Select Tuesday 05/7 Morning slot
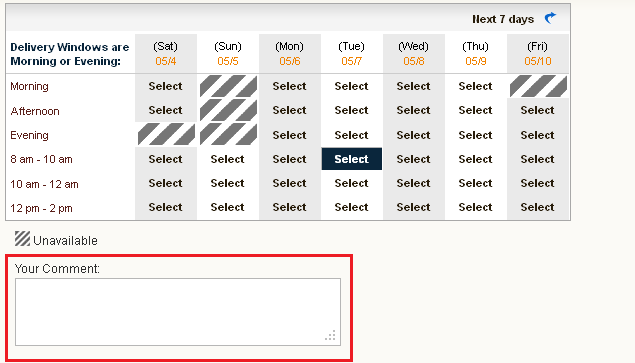The height and width of the screenshot is (363, 635). [x=352, y=86]
